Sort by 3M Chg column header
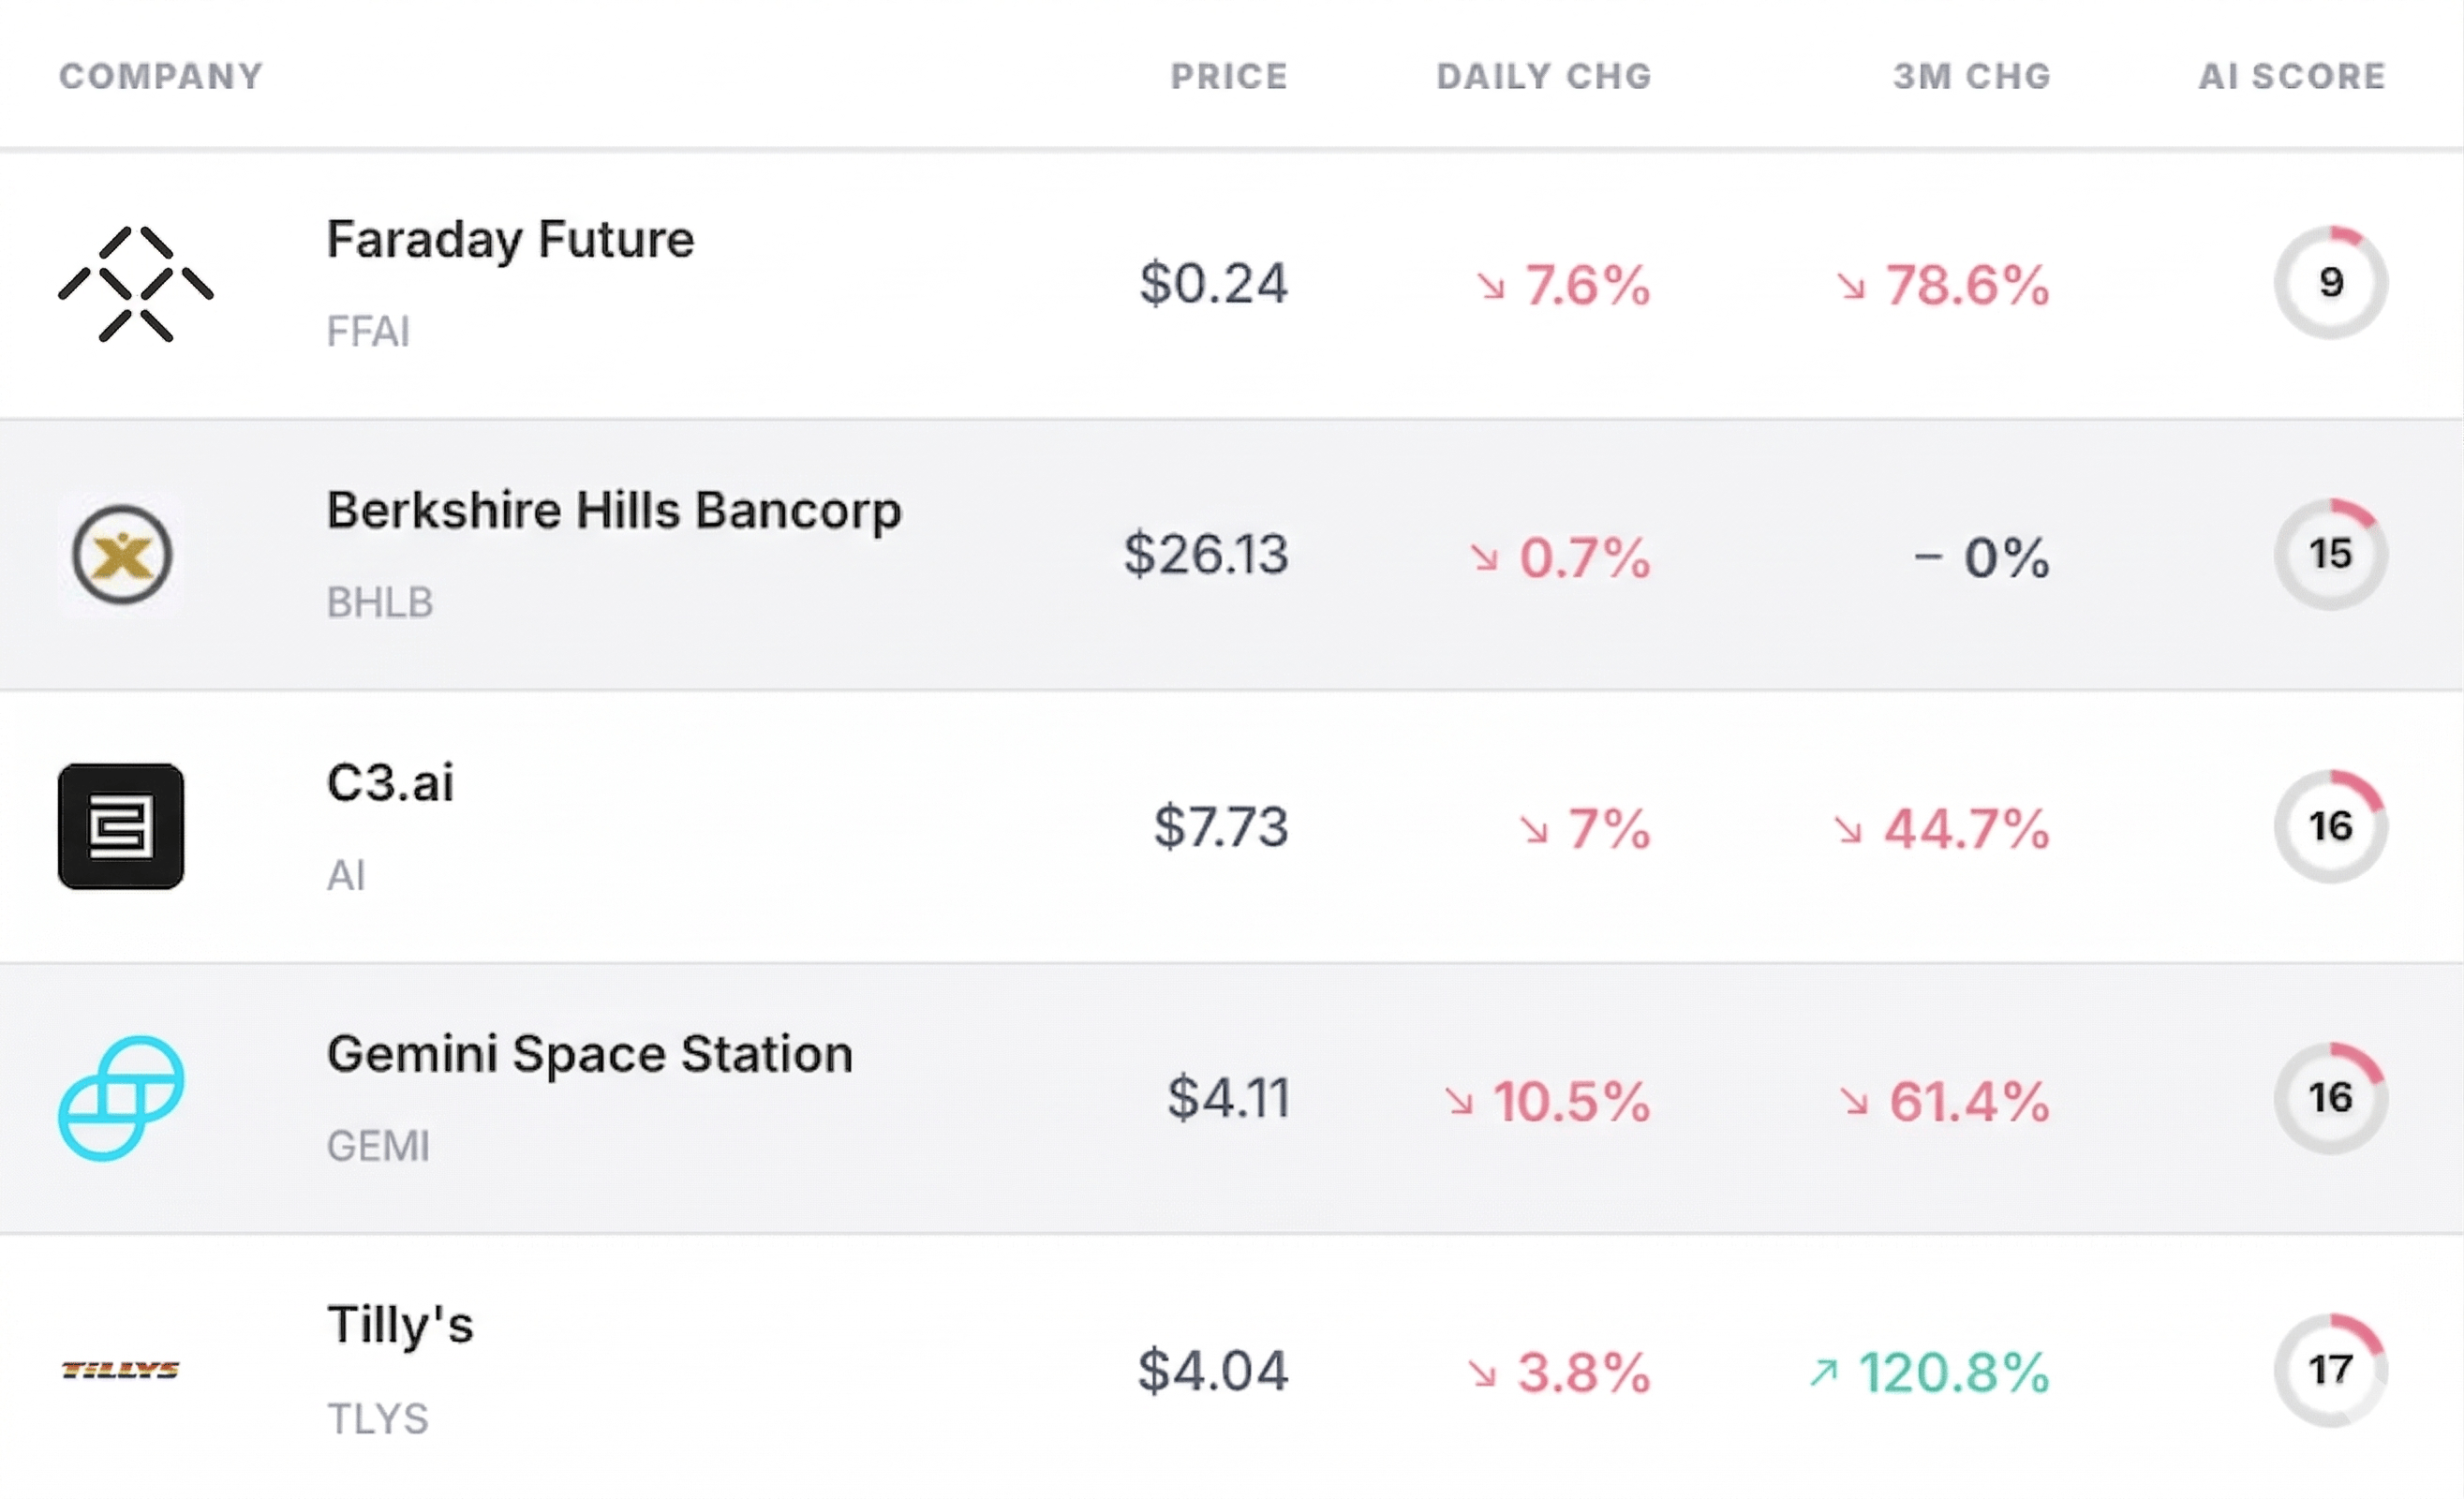This screenshot has height=1499, width=2464. [1972, 76]
